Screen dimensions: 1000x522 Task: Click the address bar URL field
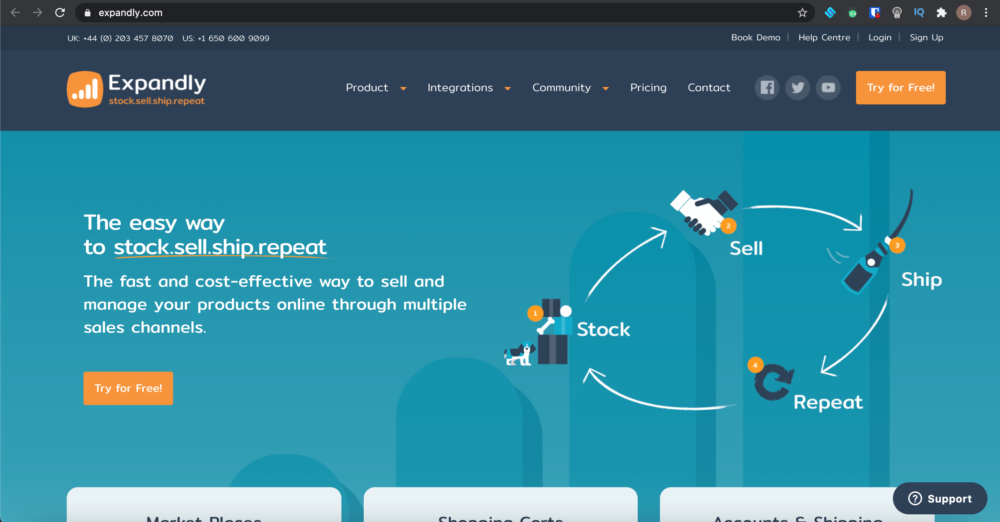[445, 12]
